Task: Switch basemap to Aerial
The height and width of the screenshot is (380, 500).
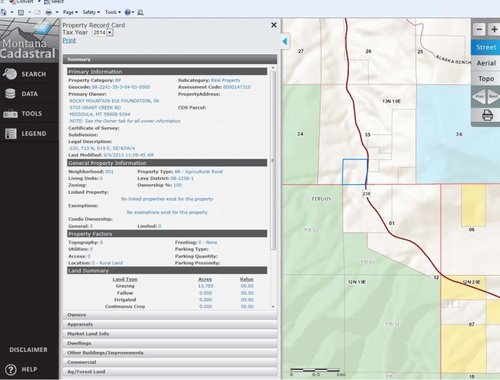Action: (x=486, y=63)
